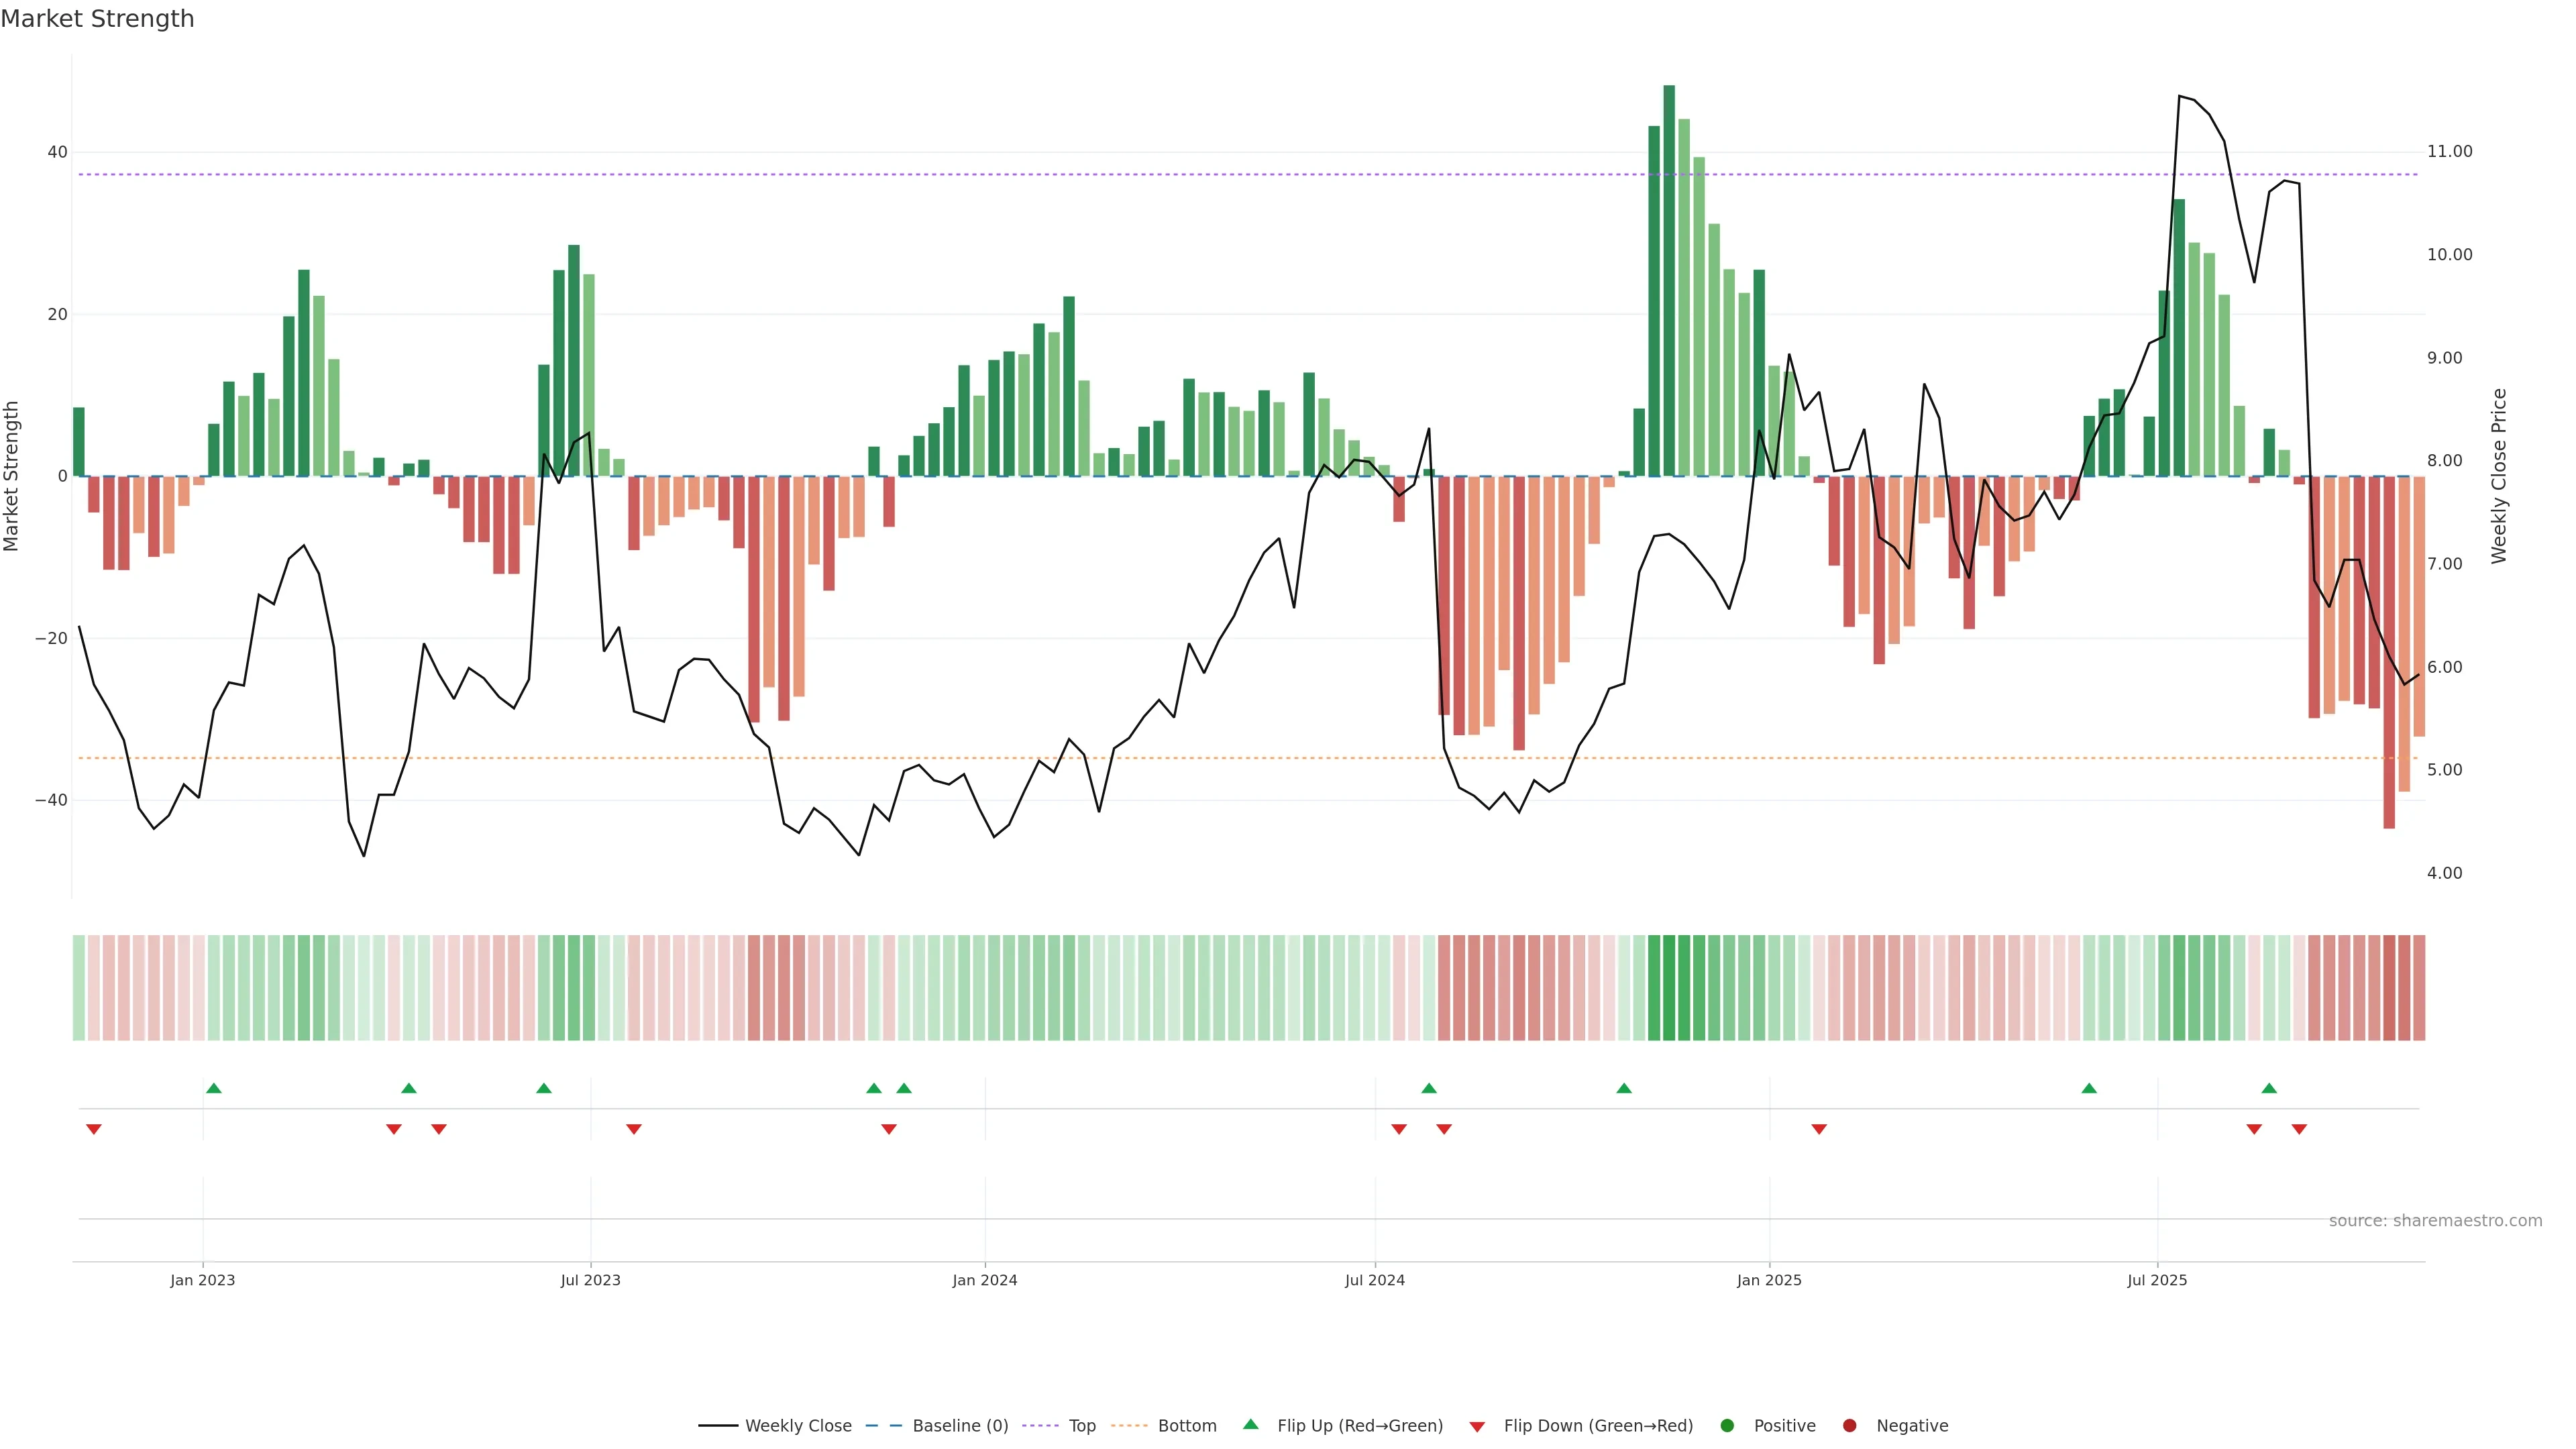Click the first green flip-up marker after Jan 2023

point(213,1088)
